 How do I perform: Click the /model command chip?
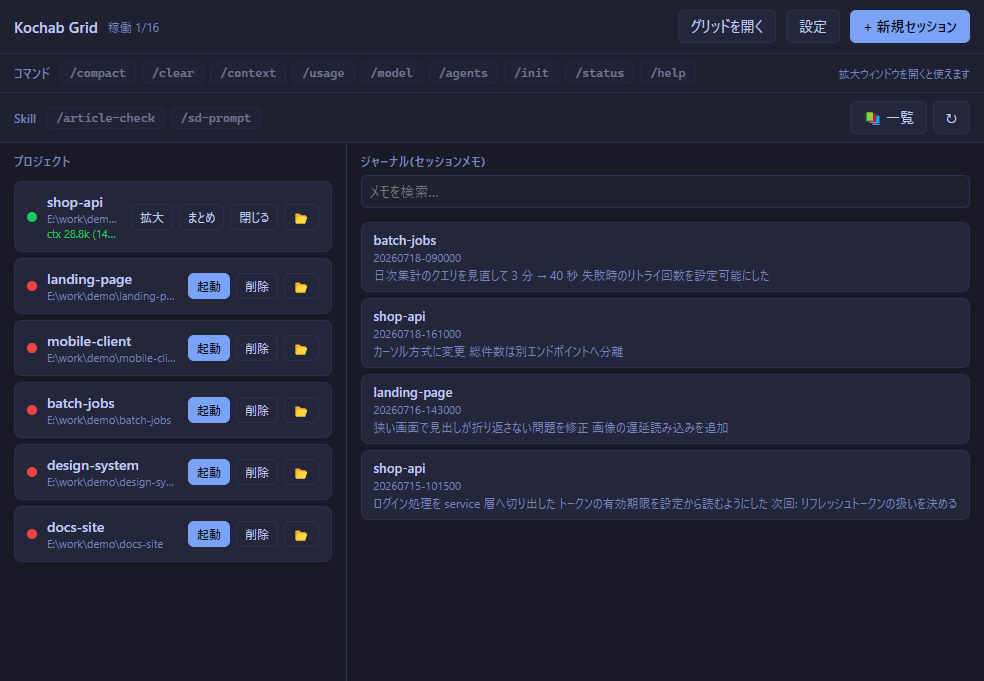[x=392, y=73]
